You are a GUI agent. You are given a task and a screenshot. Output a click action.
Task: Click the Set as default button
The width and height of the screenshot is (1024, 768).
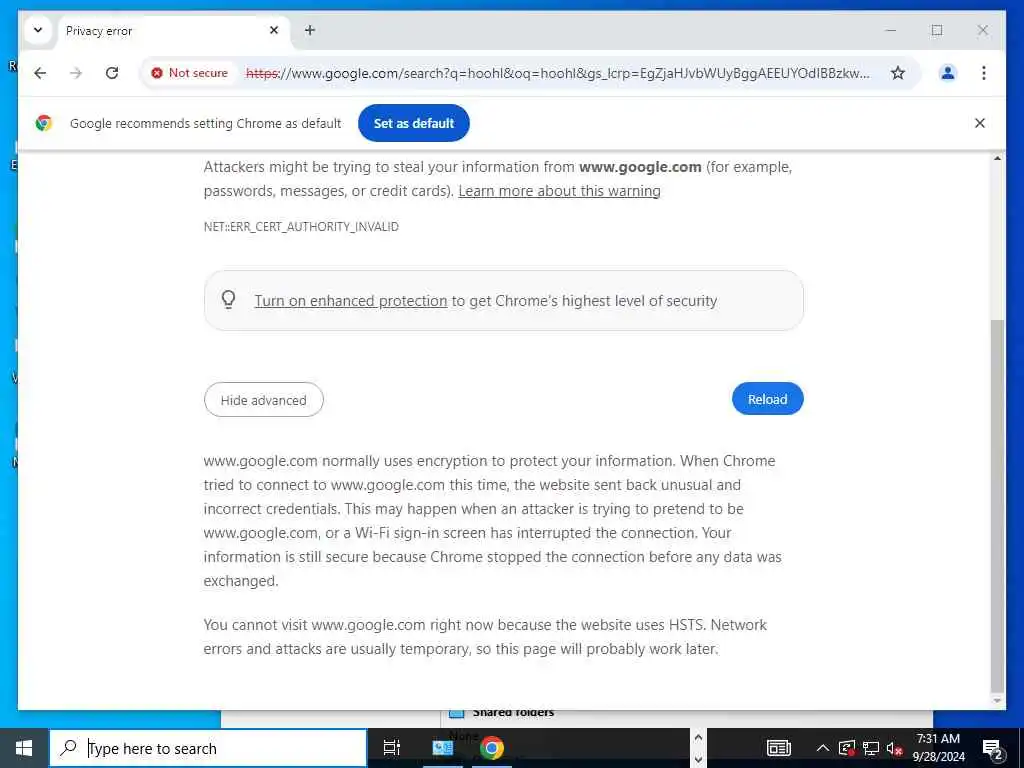pos(413,123)
